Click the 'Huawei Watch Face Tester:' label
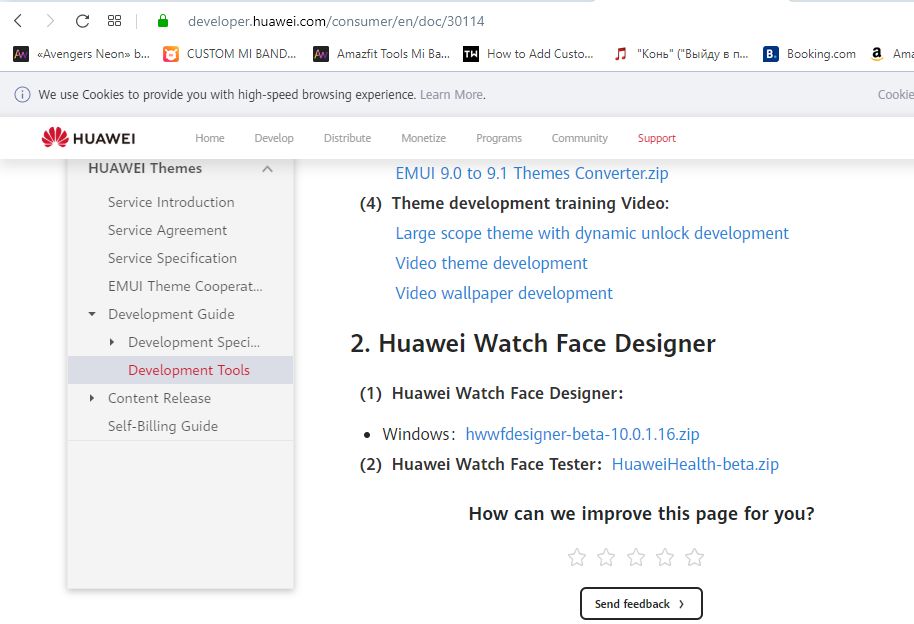The image size is (914, 624). pyautogui.click(x=497, y=464)
